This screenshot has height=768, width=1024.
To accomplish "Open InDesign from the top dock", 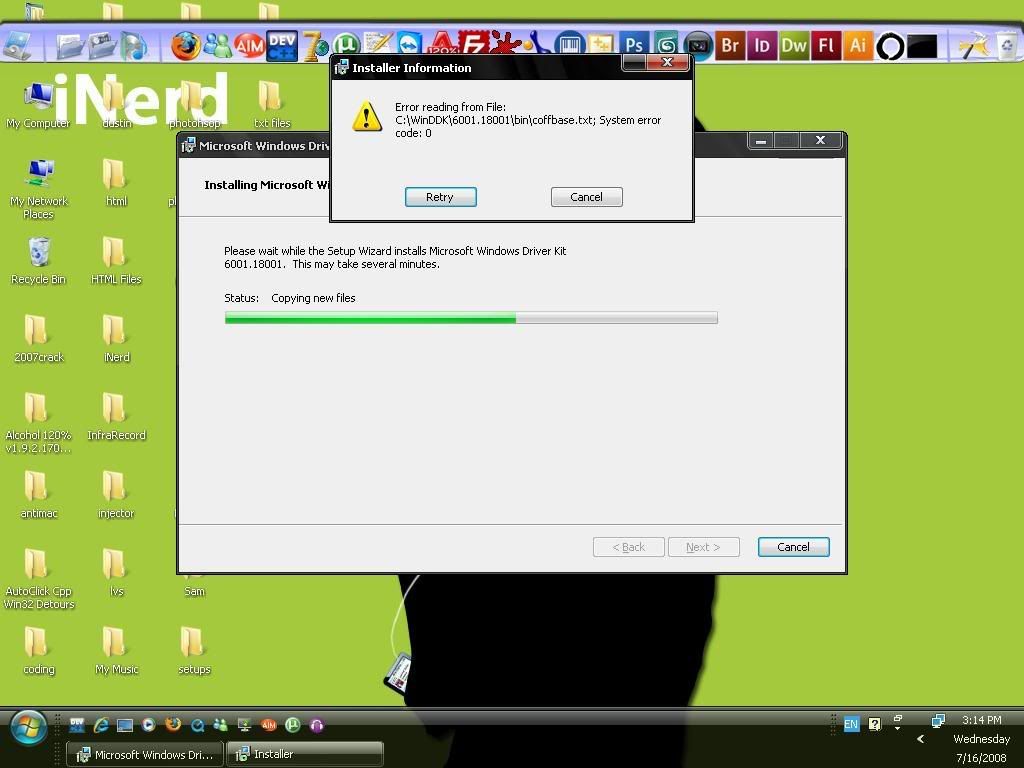I will [x=762, y=45].
